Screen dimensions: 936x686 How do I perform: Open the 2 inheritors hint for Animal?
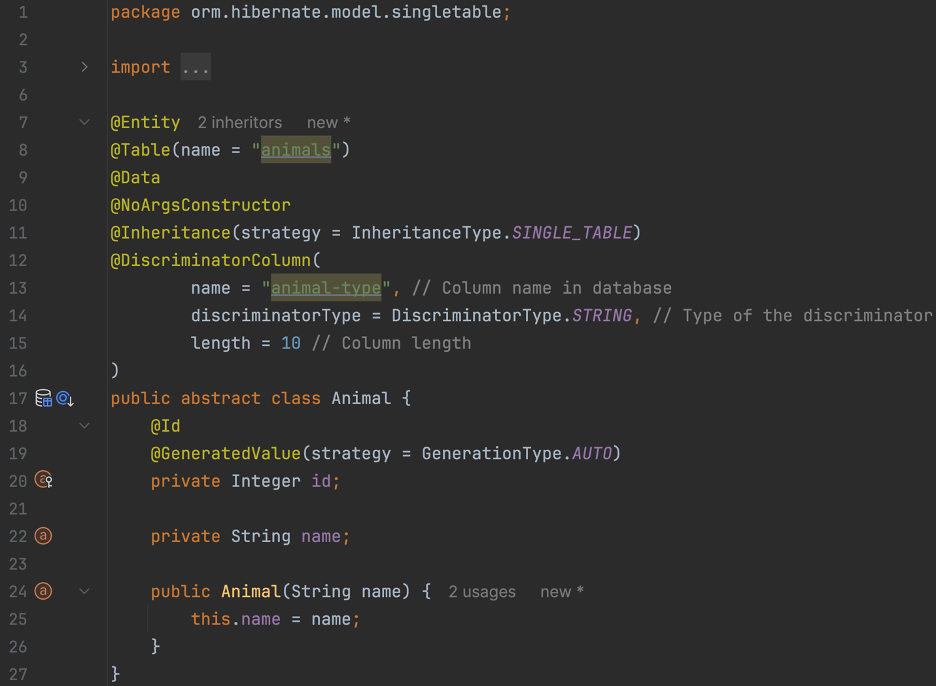(240, 122)
